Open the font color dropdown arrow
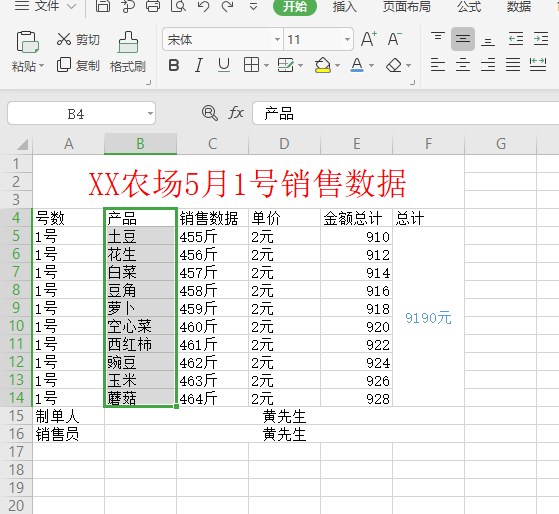This screenshot has width=559, height=514. 371,66
